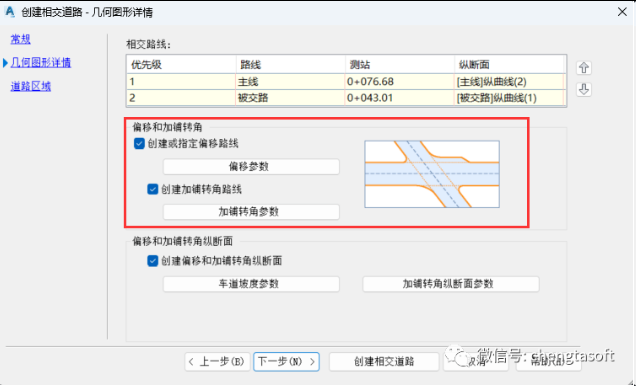Click the 优先级 column header
Image resolution: width=636 pixels, height=386 pixels.
(x=181, y=64)
